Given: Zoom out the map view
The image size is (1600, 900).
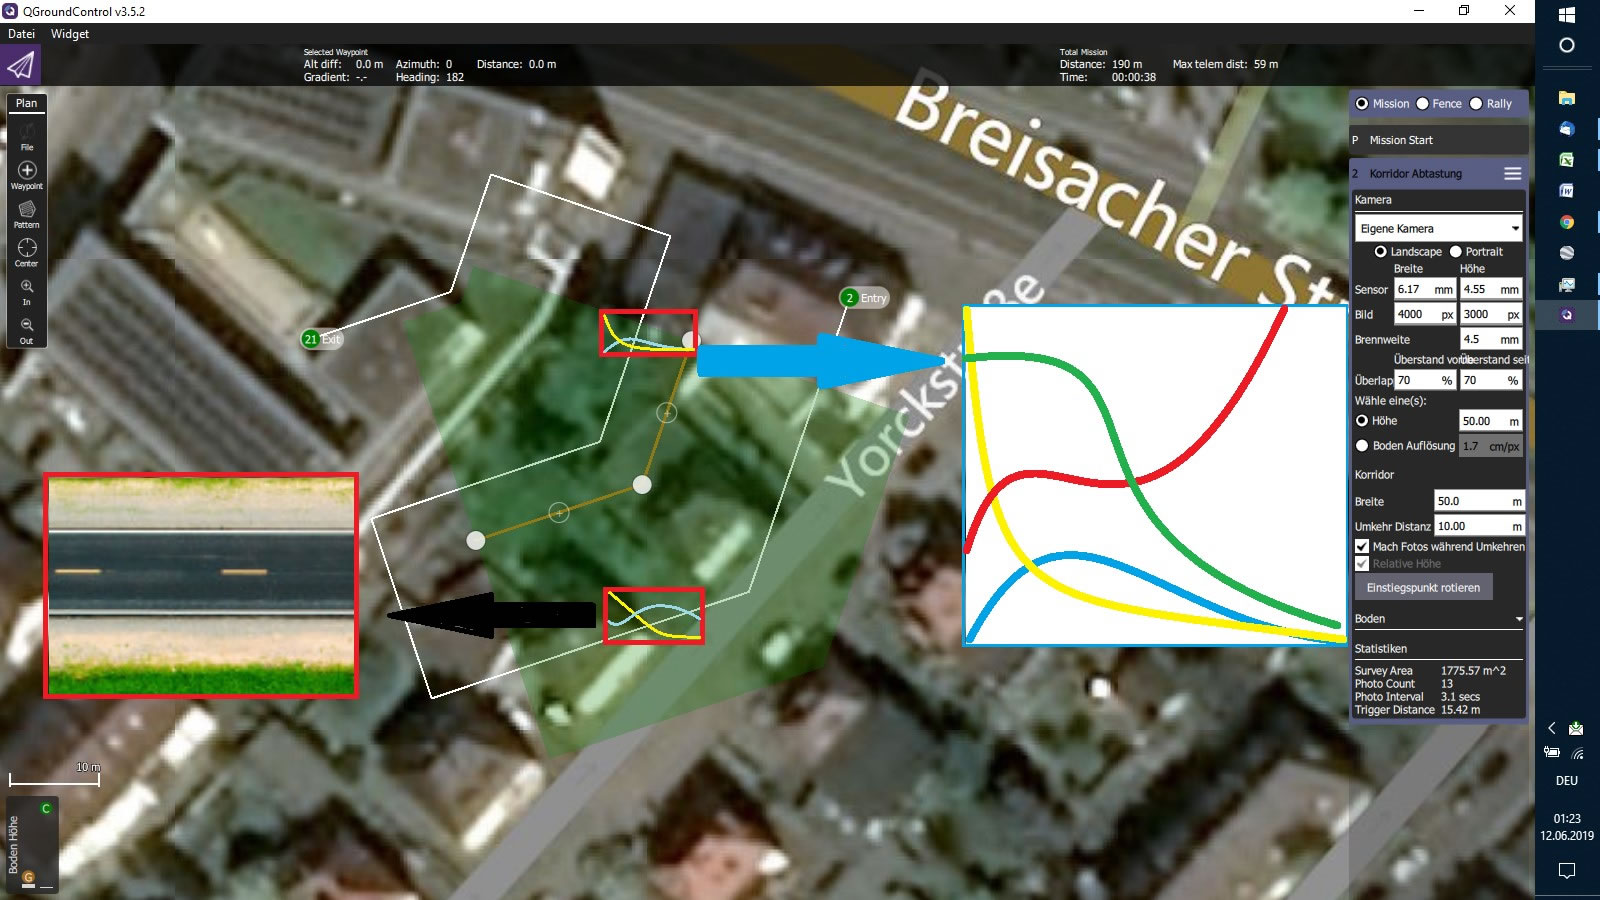Looking at the screenshot, I should click(x=27, y=328).
